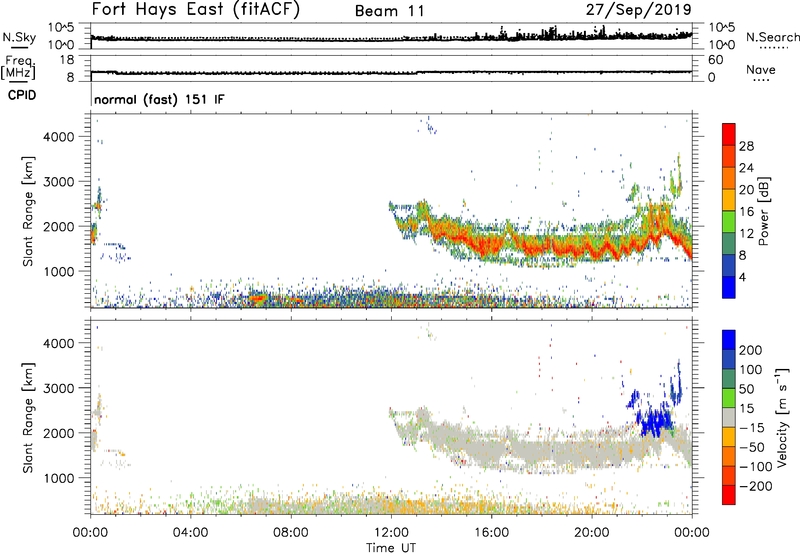Click the date '27/Sep/2019'
Viewport: 800px width, 554px height.
coord(638,10)
